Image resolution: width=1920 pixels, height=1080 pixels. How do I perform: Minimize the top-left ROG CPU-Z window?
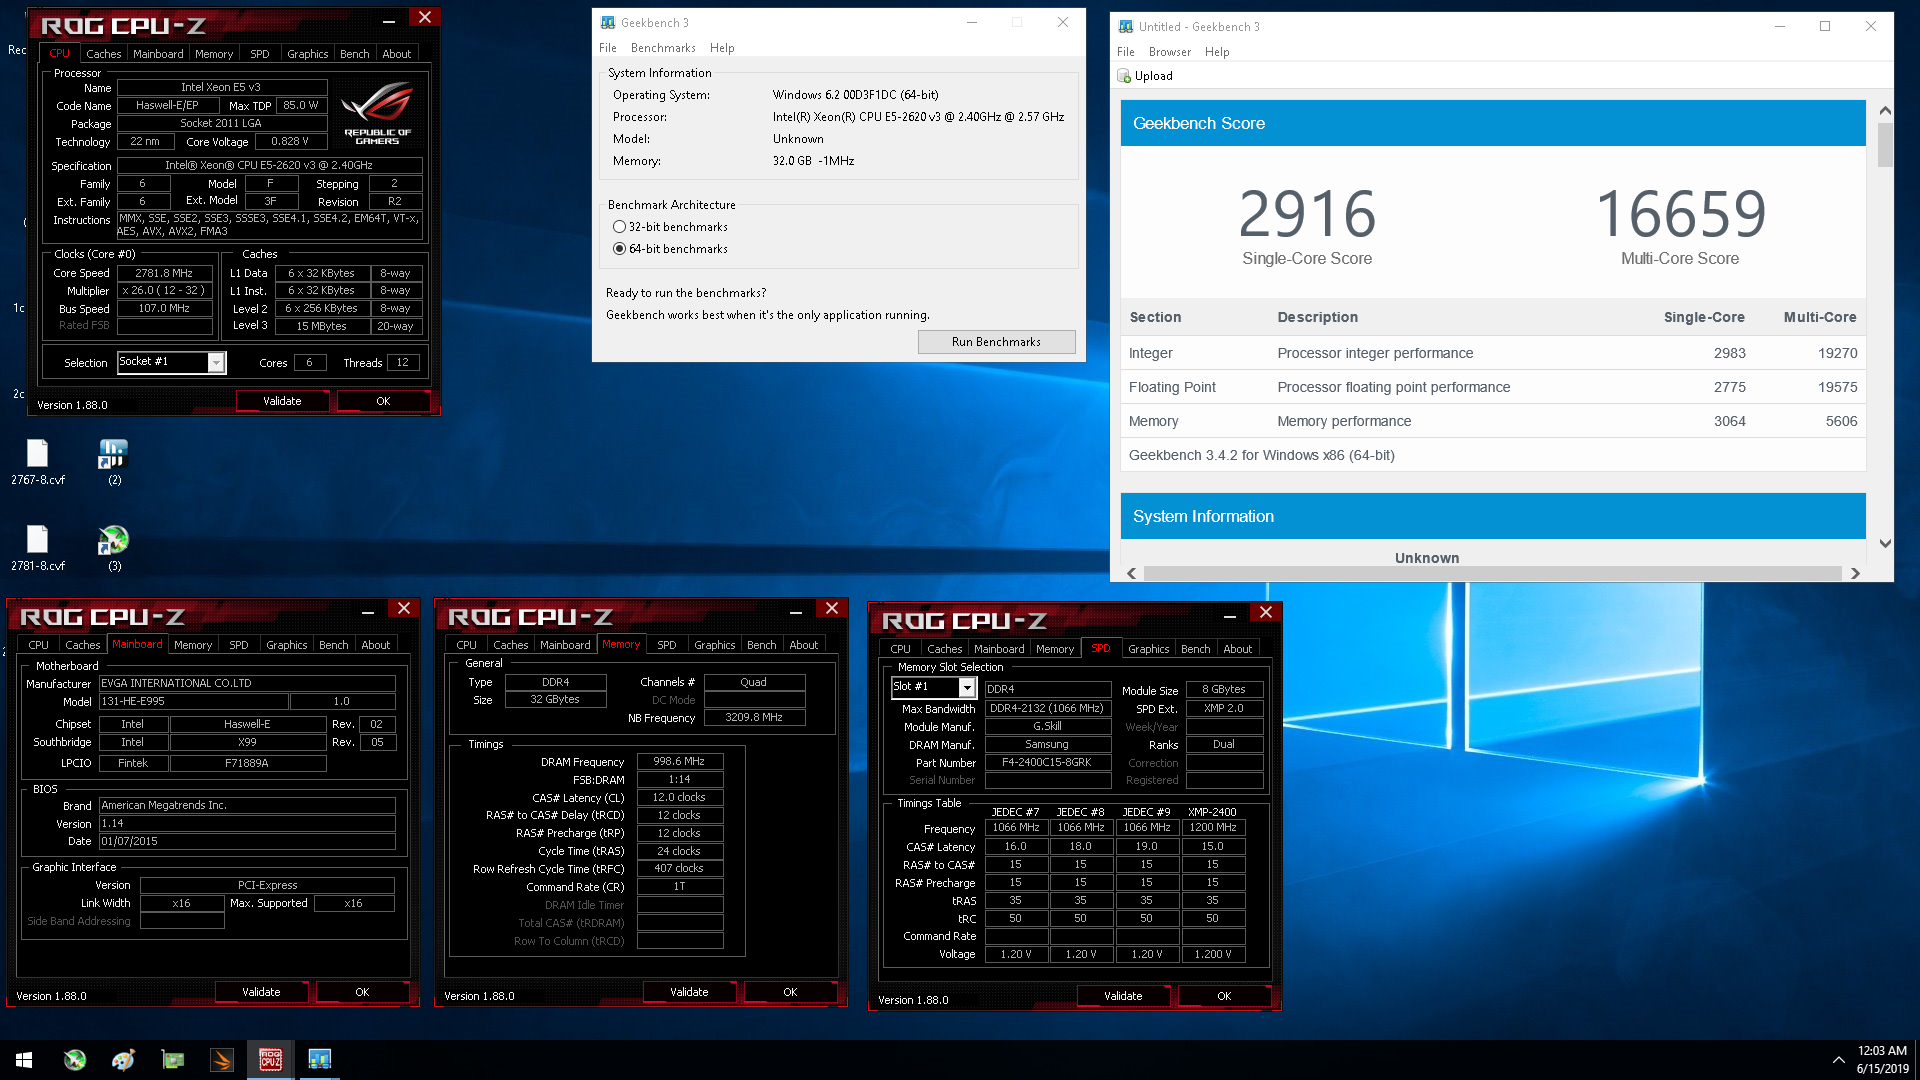tap(389, 20)
